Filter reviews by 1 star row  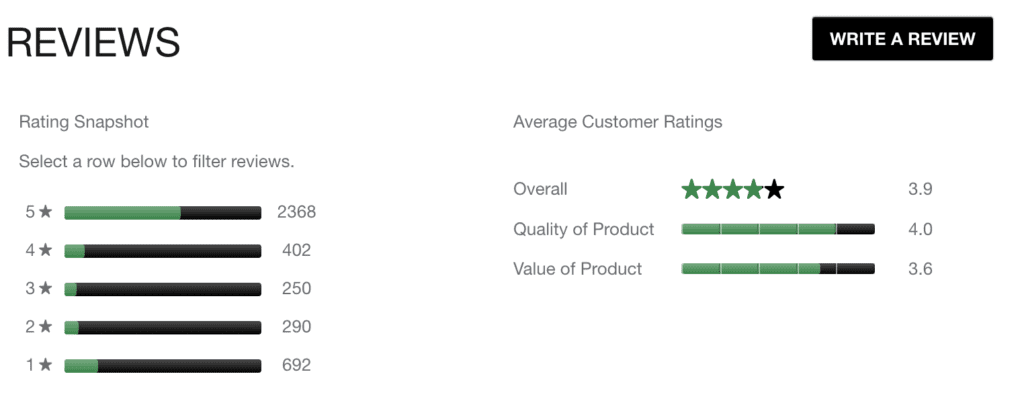170,365
